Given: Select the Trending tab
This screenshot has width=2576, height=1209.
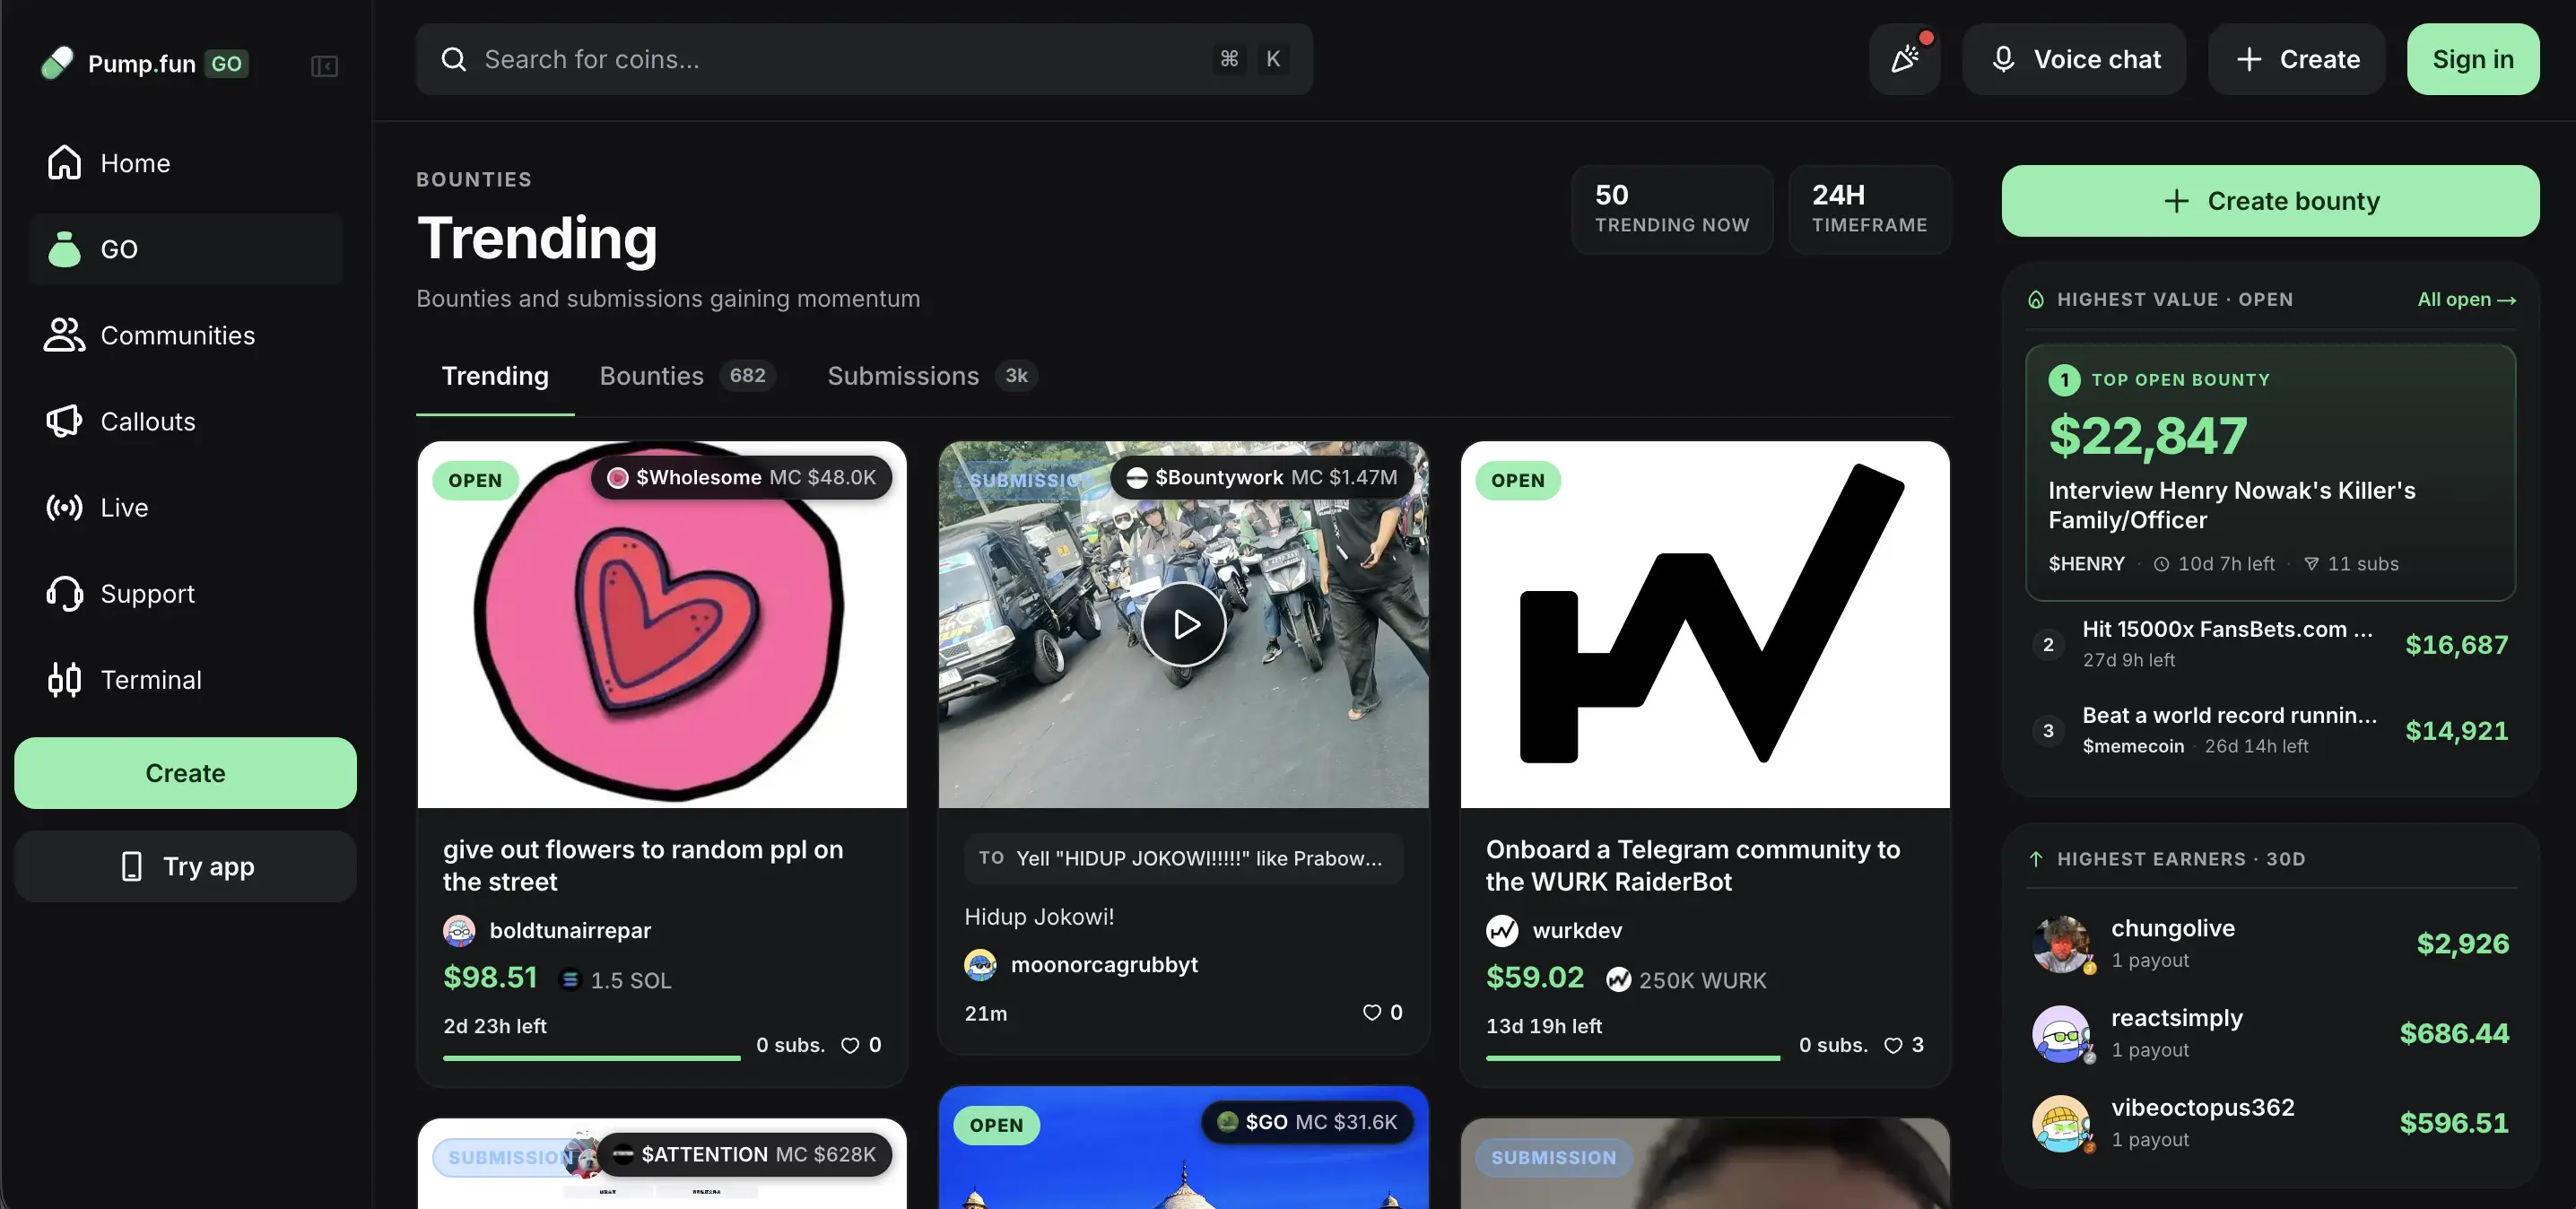Looking at the screenshot, I should coord(495,376).
